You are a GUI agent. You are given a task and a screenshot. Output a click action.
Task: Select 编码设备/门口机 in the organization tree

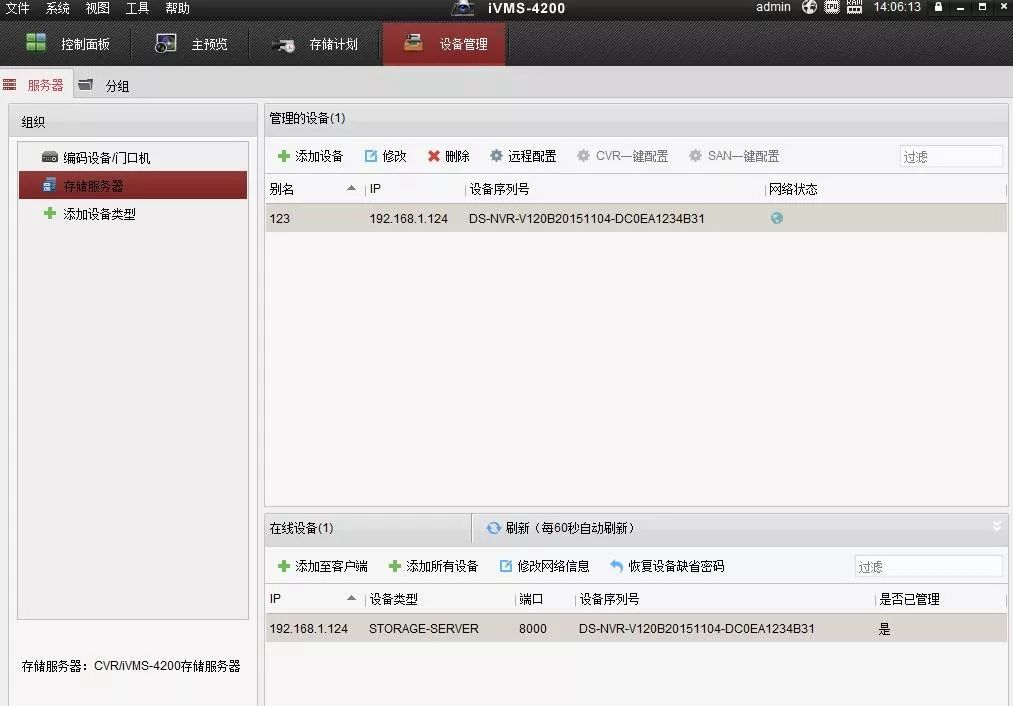(133, 158)
